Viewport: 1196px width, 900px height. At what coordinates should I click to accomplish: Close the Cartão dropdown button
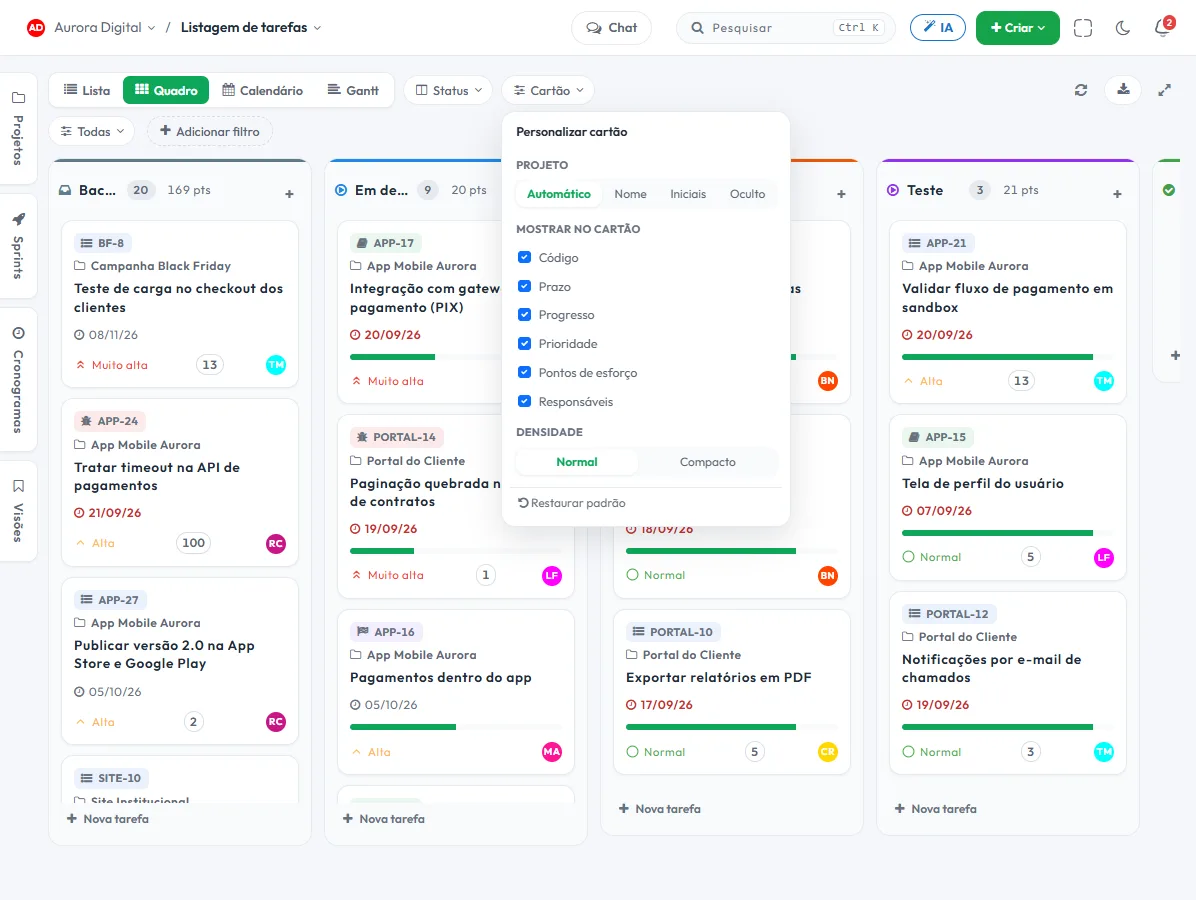(548, 90)
